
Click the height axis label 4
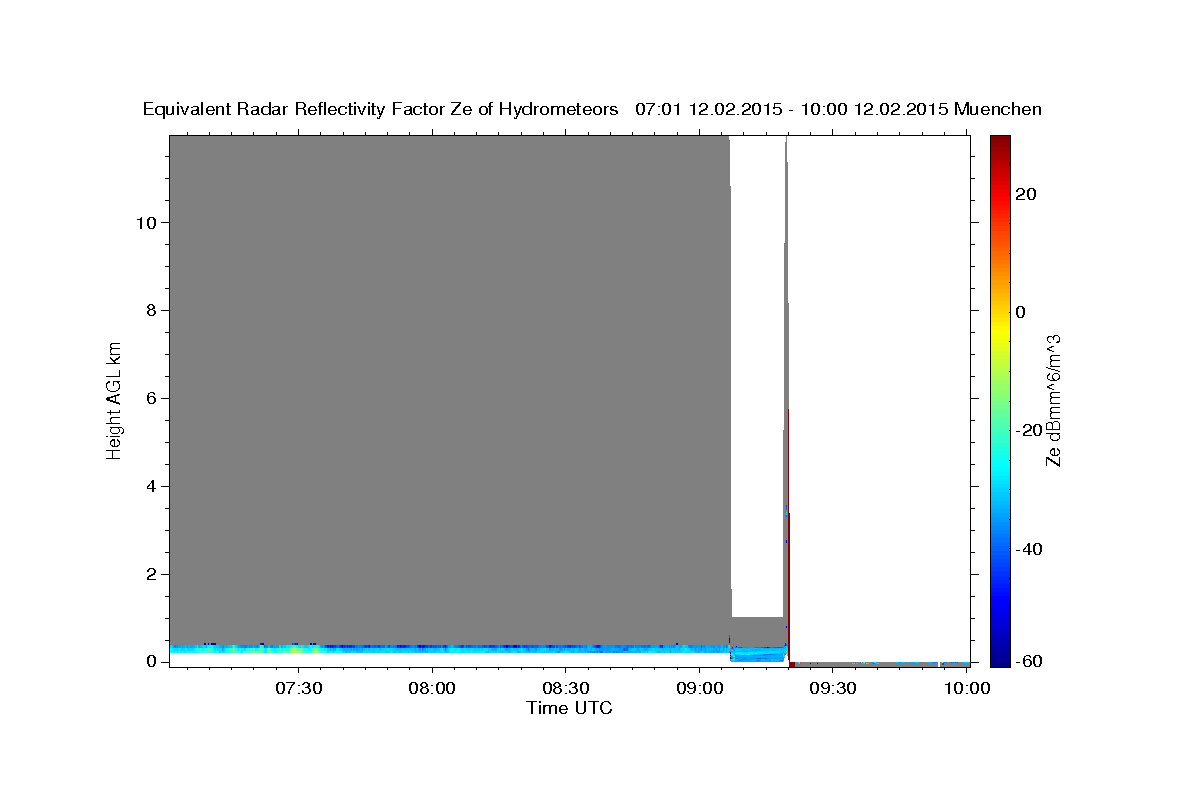click(152, 486)
